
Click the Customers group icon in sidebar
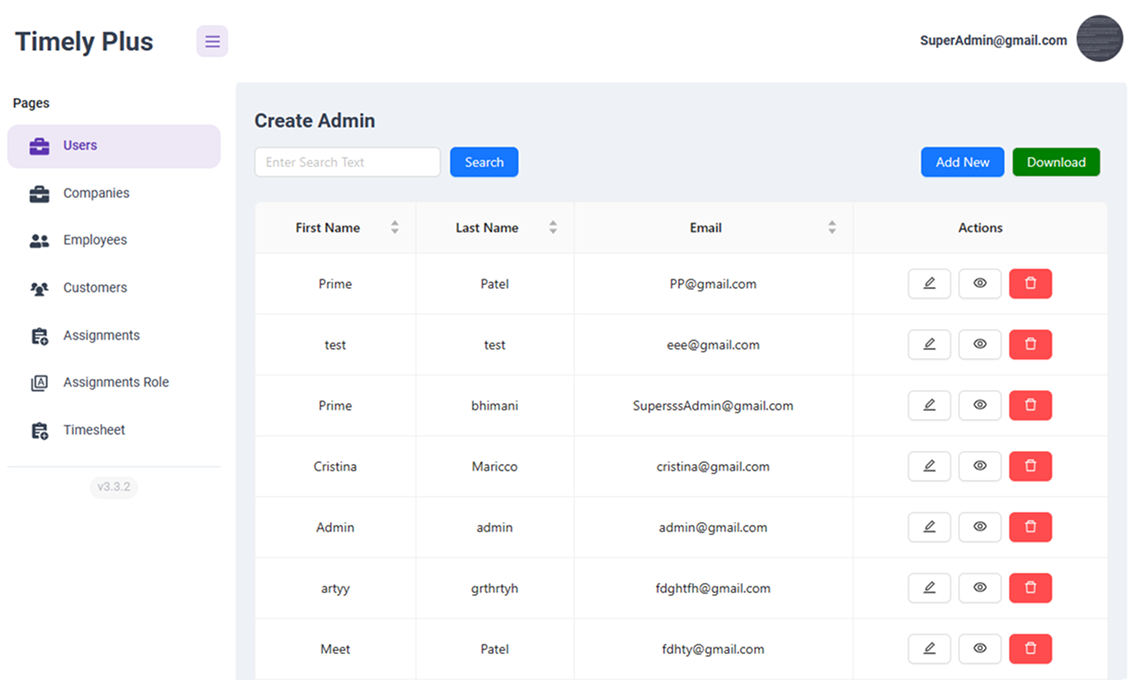38,288
